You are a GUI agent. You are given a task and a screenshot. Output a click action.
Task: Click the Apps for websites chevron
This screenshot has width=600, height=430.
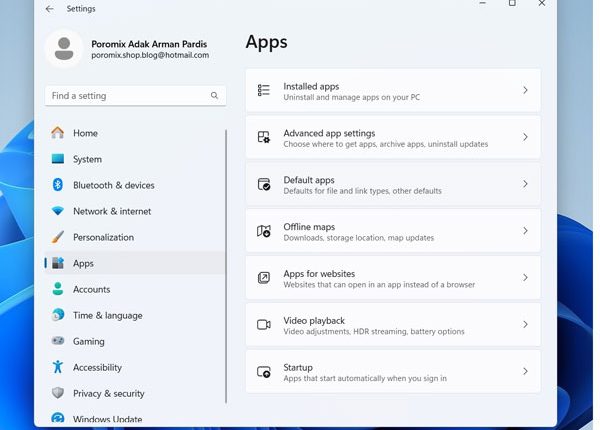(525, 277)
